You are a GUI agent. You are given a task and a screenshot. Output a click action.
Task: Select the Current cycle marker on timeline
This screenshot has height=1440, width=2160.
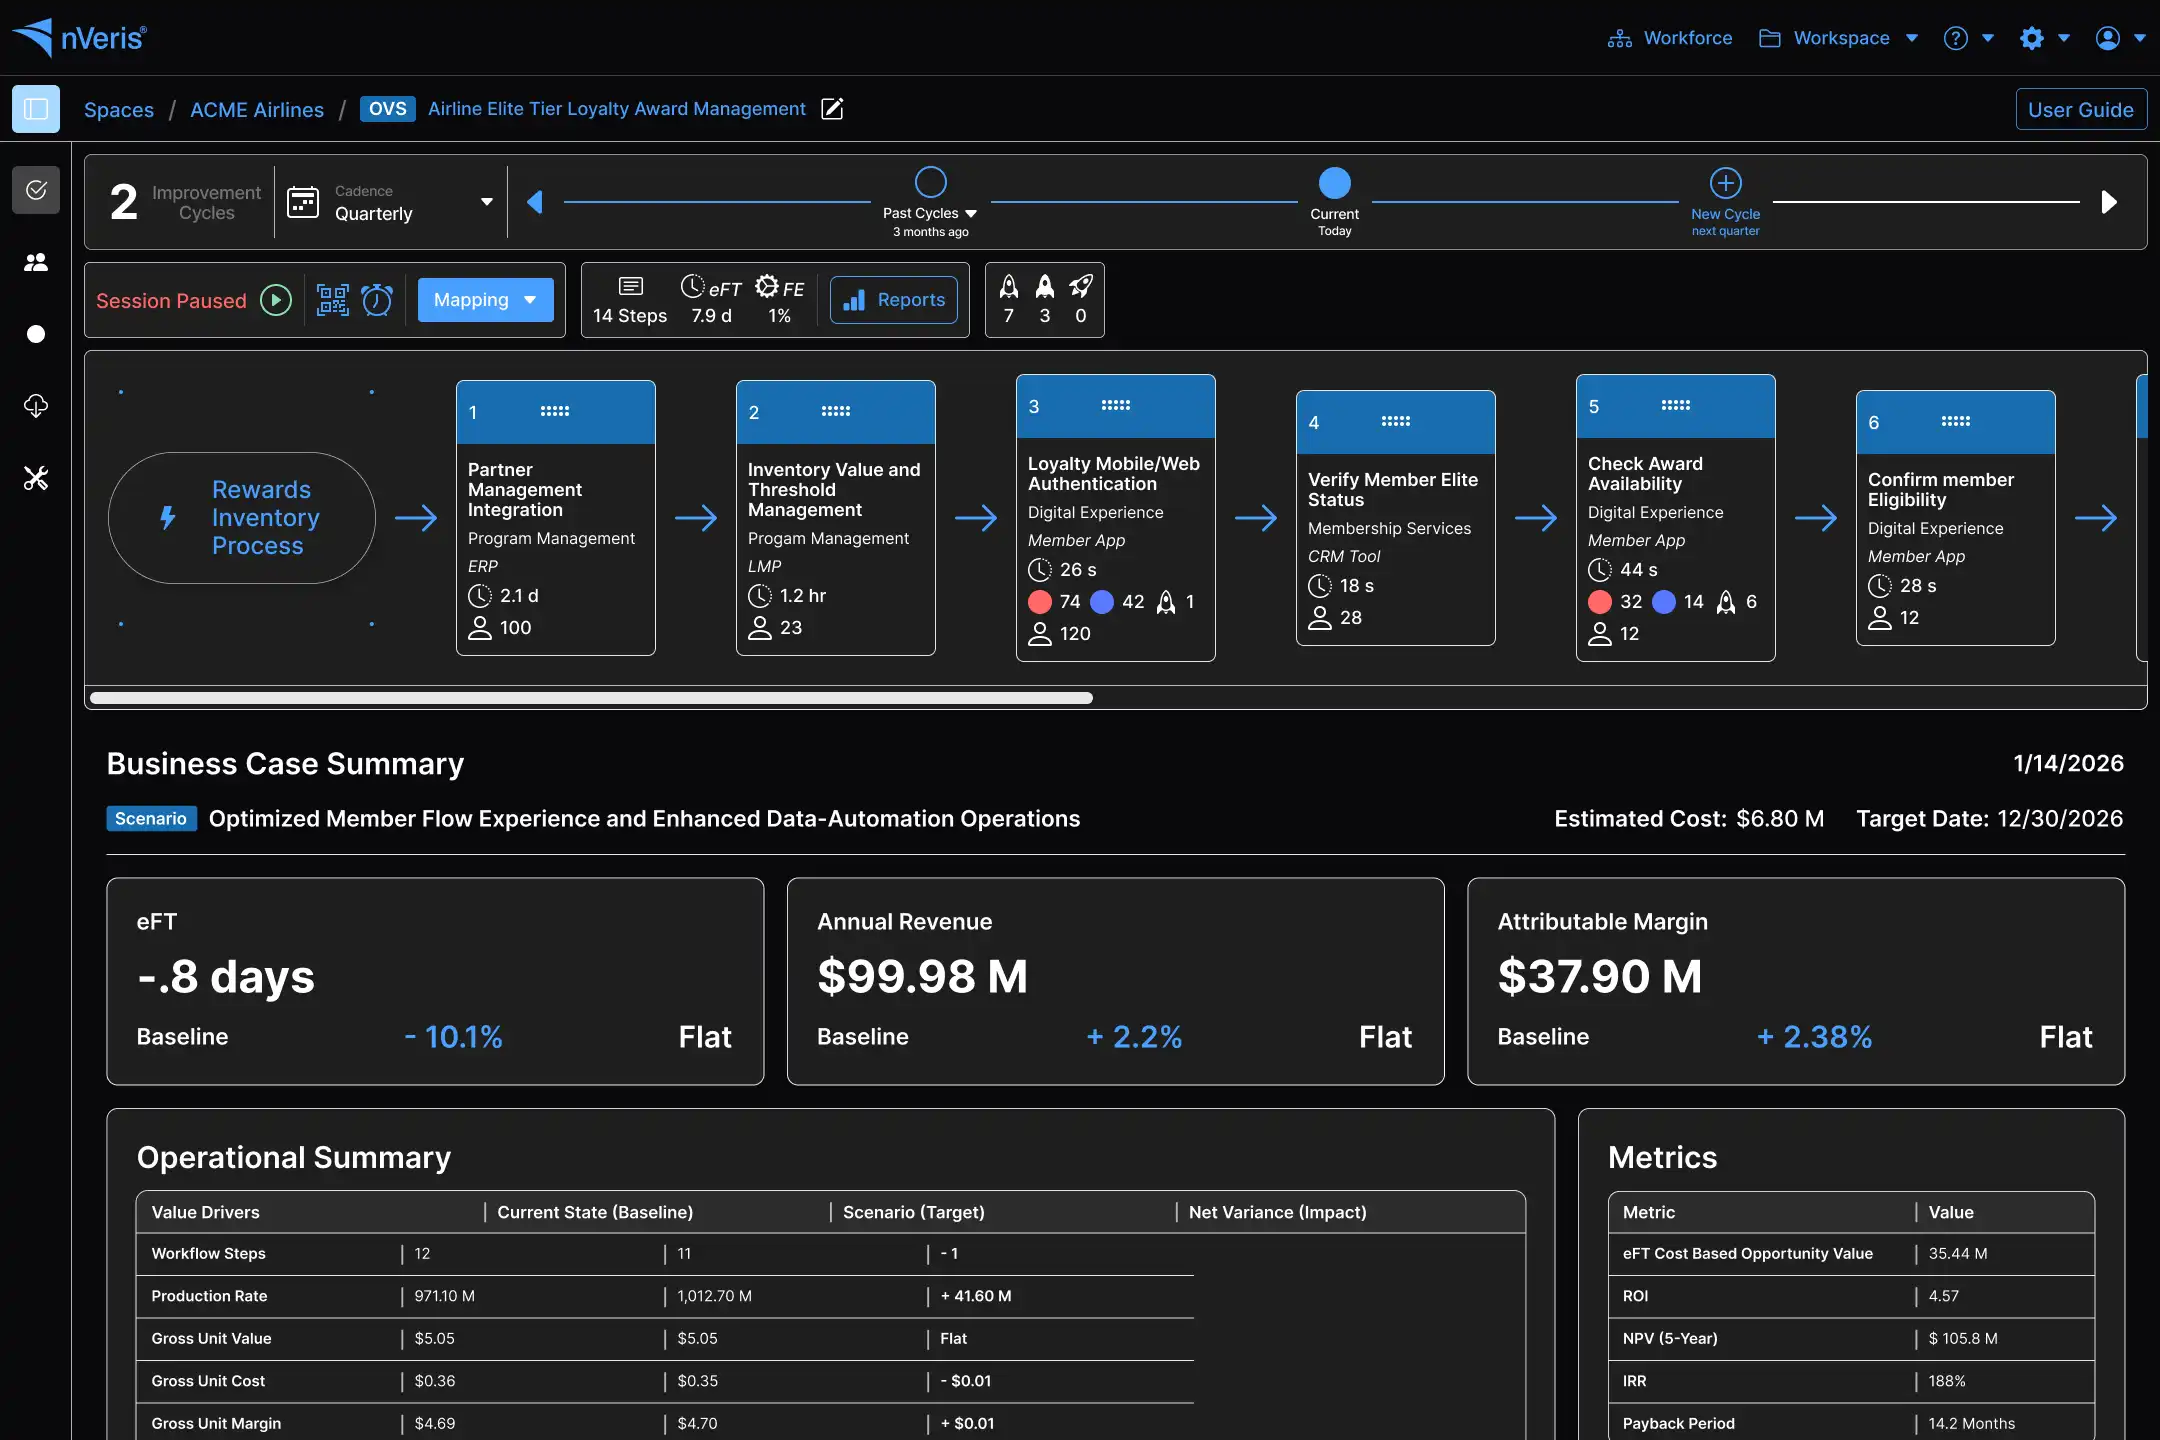[x=1334, y=181]
